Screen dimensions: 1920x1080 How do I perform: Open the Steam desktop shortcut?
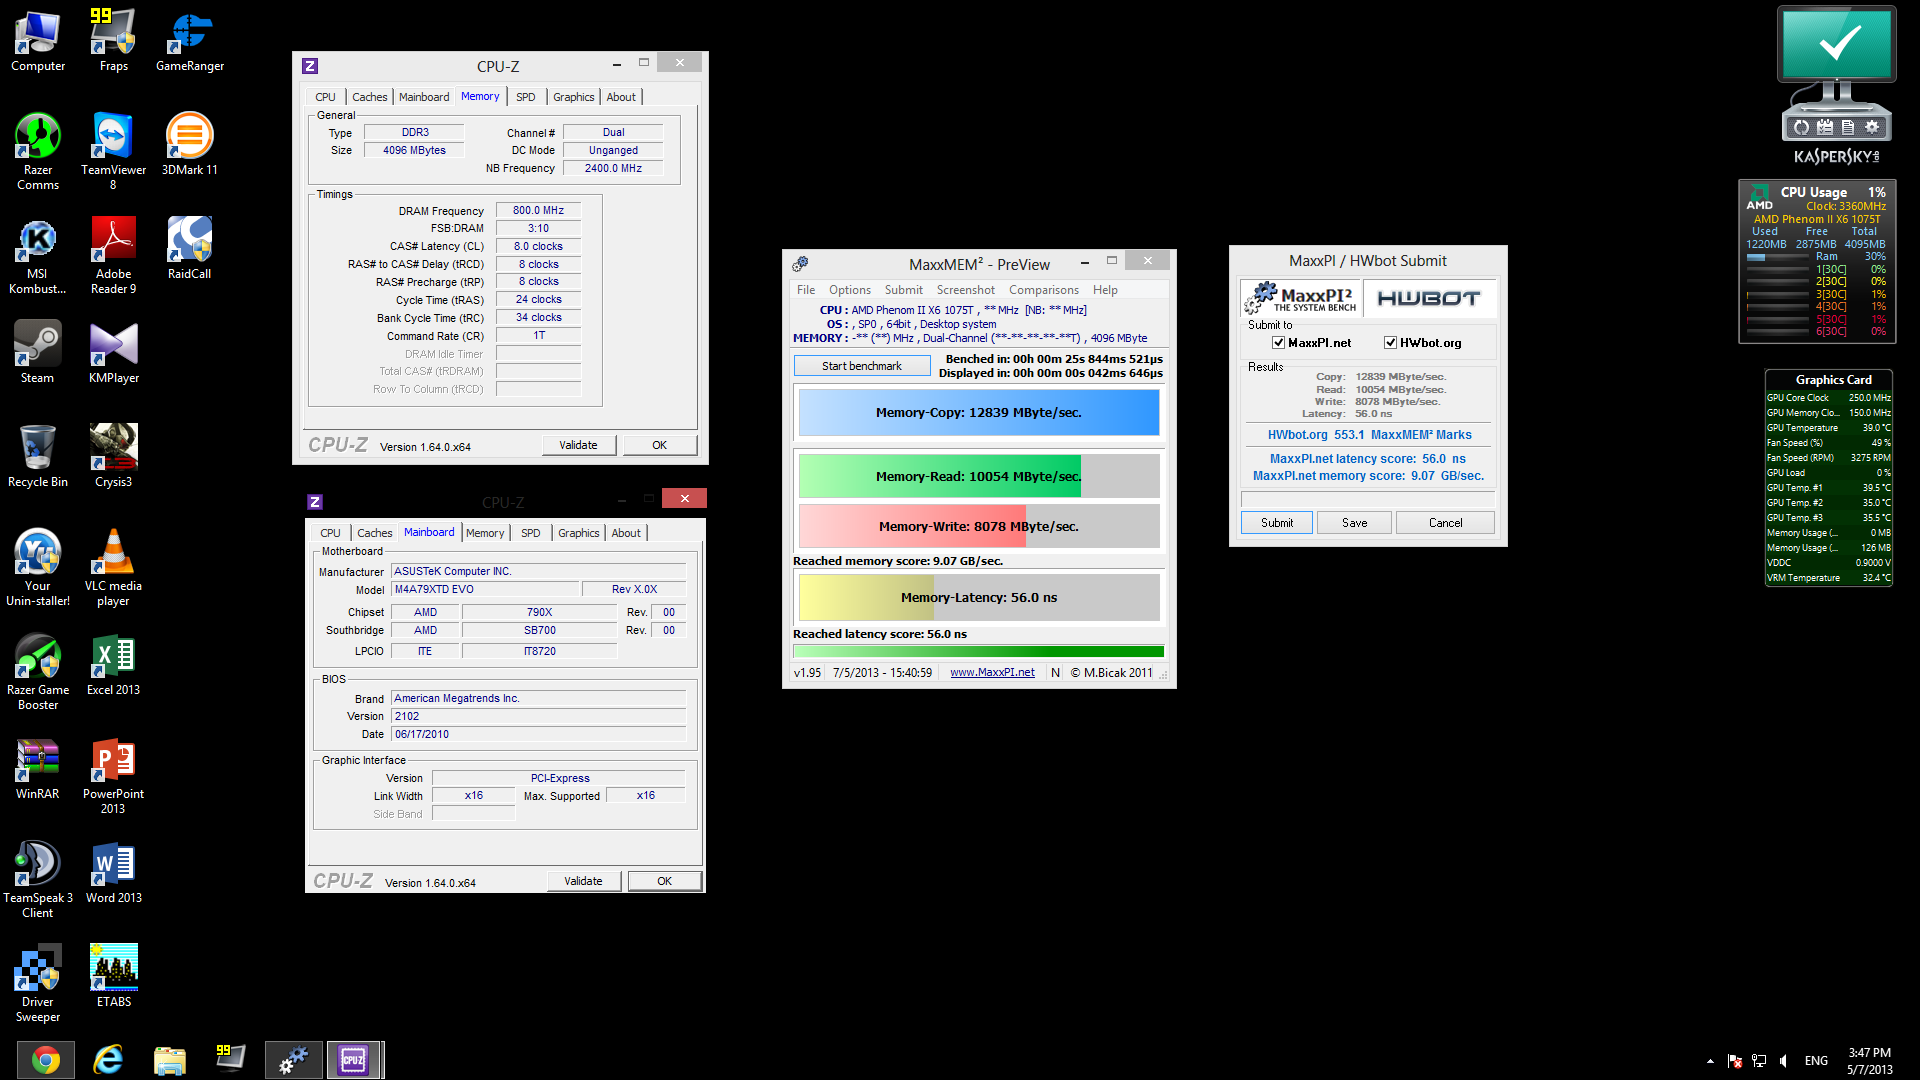38,352
